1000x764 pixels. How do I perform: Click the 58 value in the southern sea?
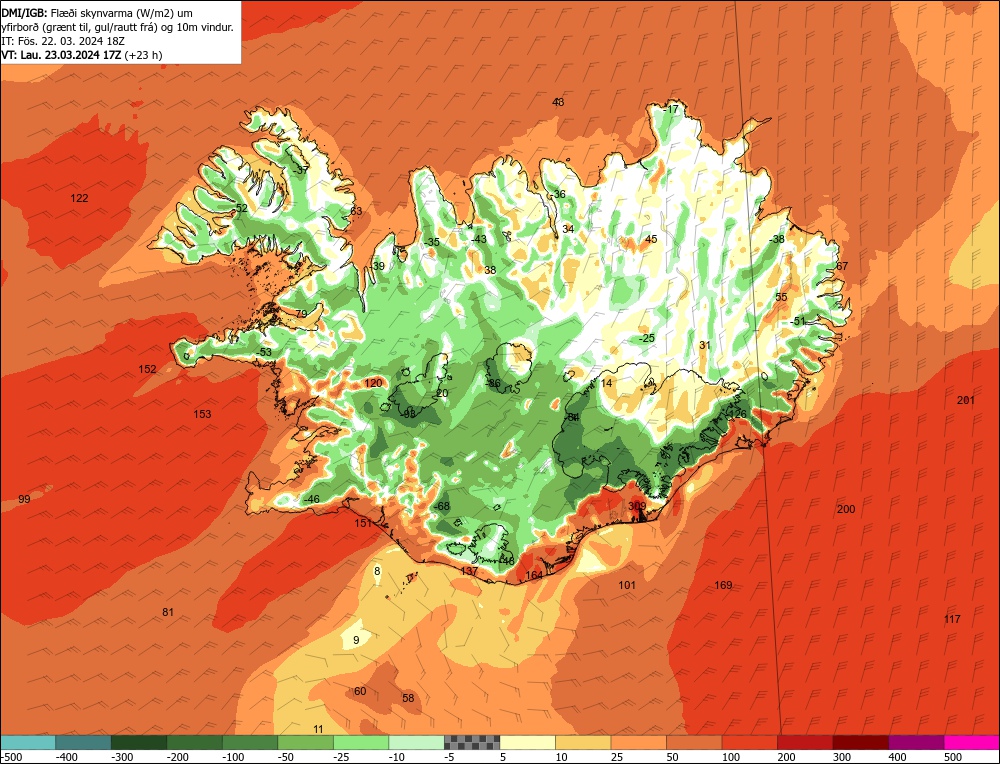pyautogui.click(x=408, y=698)
